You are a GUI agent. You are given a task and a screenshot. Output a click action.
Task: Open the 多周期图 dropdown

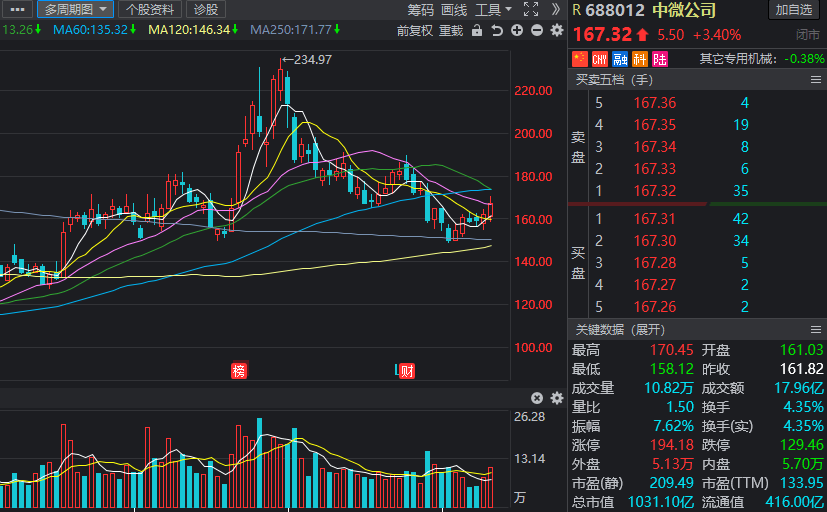76,9
